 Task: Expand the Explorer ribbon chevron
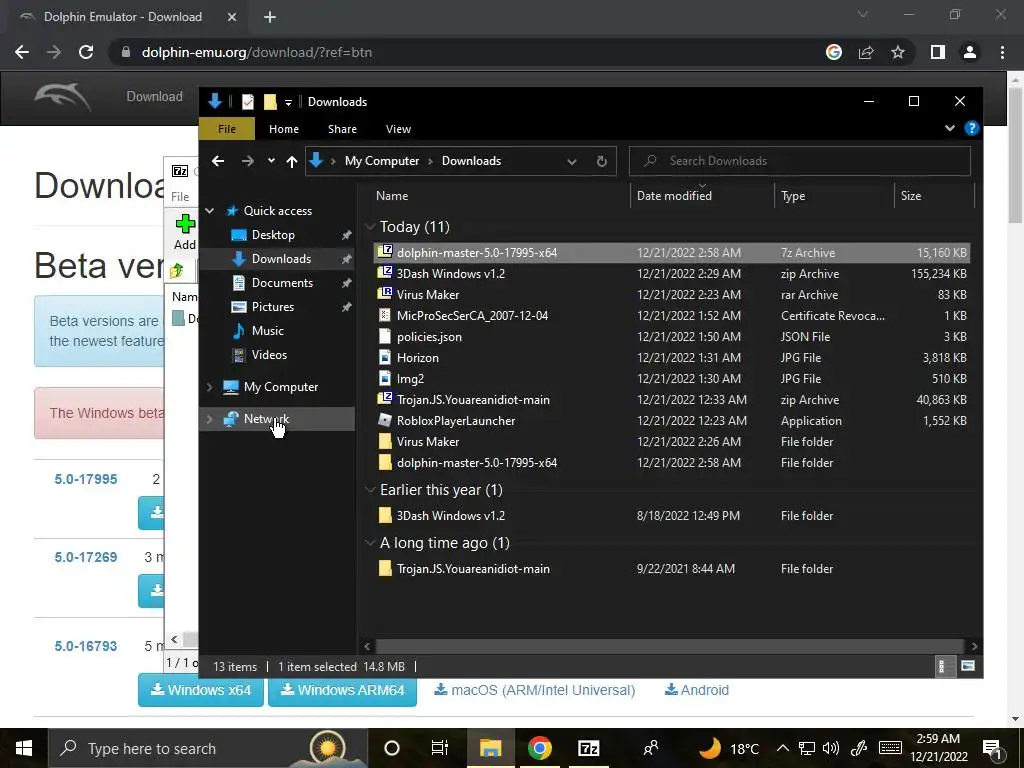tap(950, 129)
